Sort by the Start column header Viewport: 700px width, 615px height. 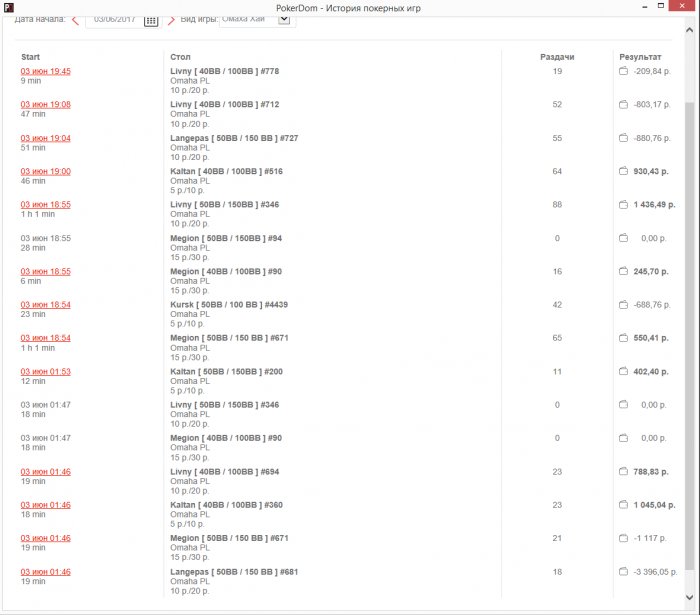30,57
